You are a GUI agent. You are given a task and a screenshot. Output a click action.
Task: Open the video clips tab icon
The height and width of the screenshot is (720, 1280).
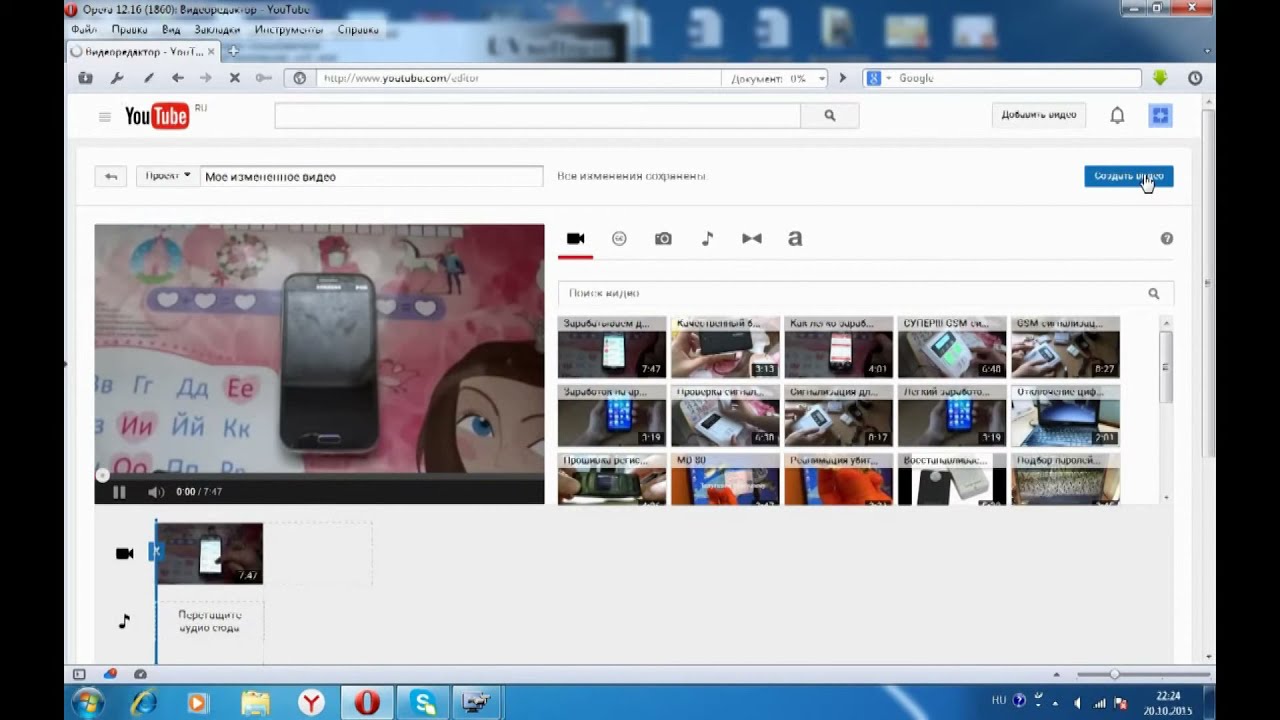click(x=575, y=239)
